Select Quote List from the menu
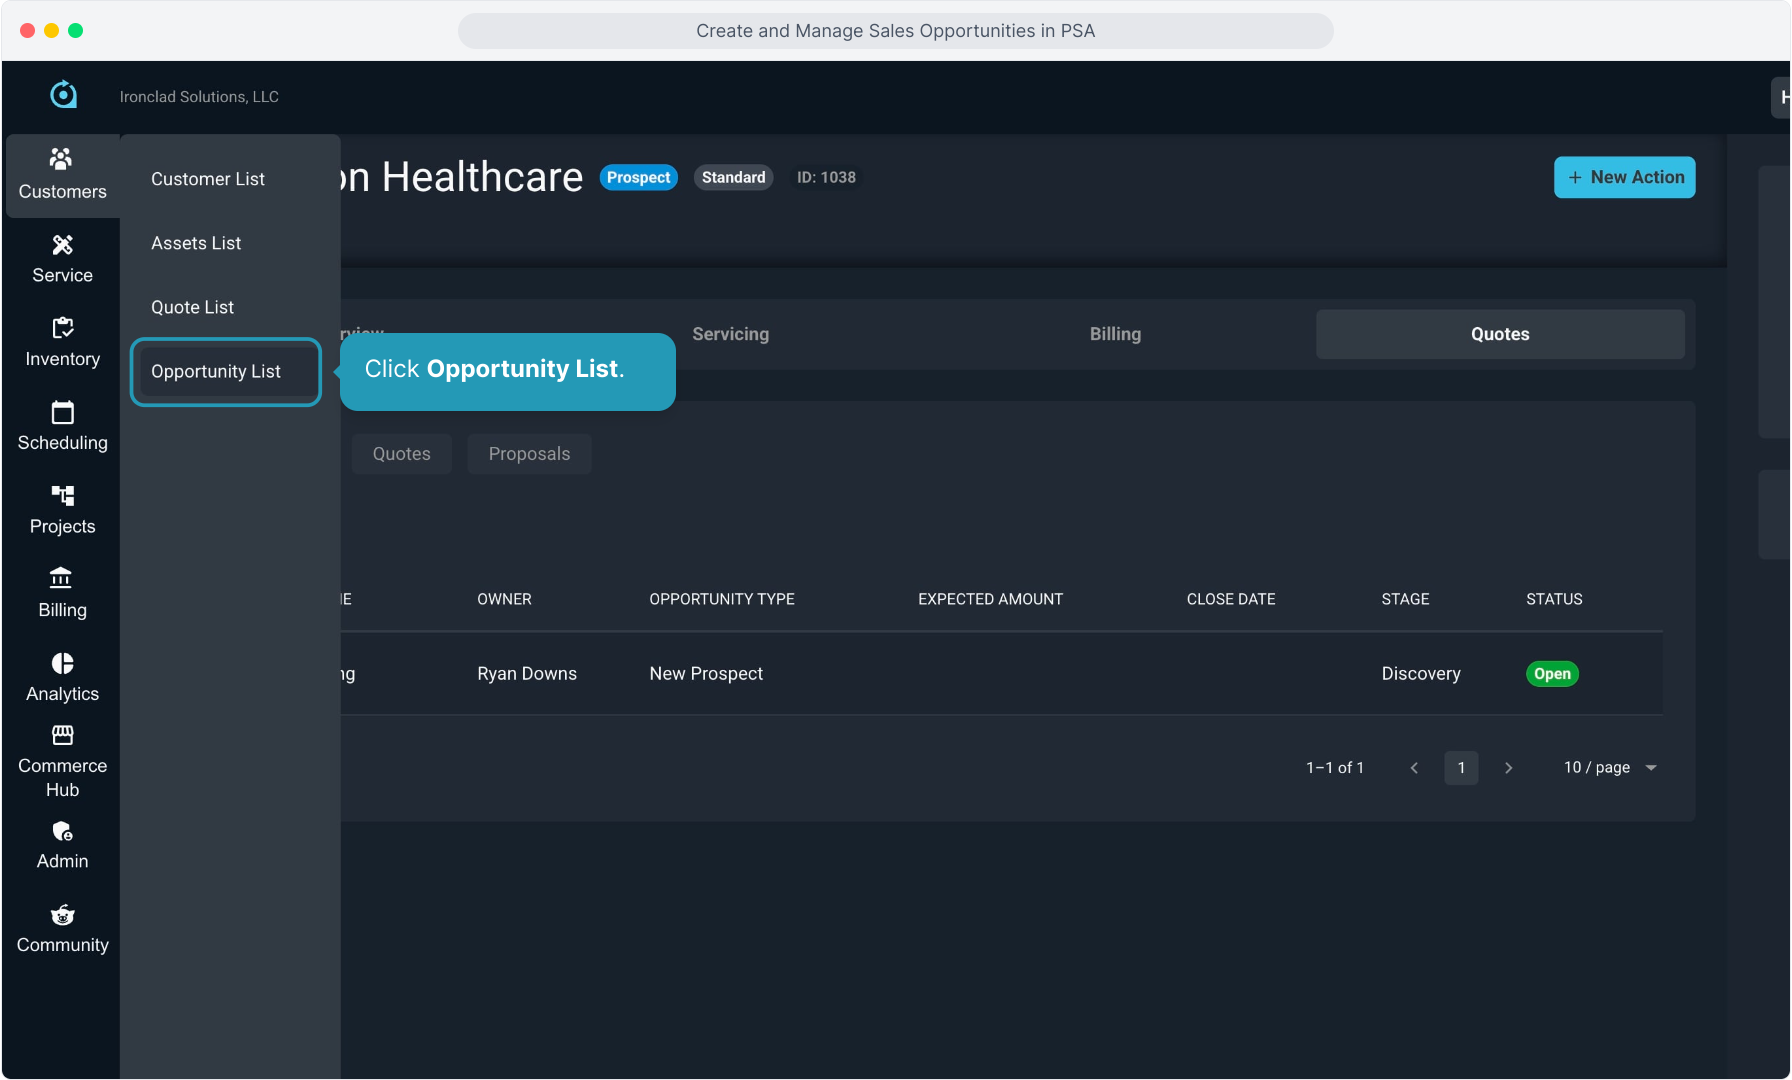 click(192, 307)
